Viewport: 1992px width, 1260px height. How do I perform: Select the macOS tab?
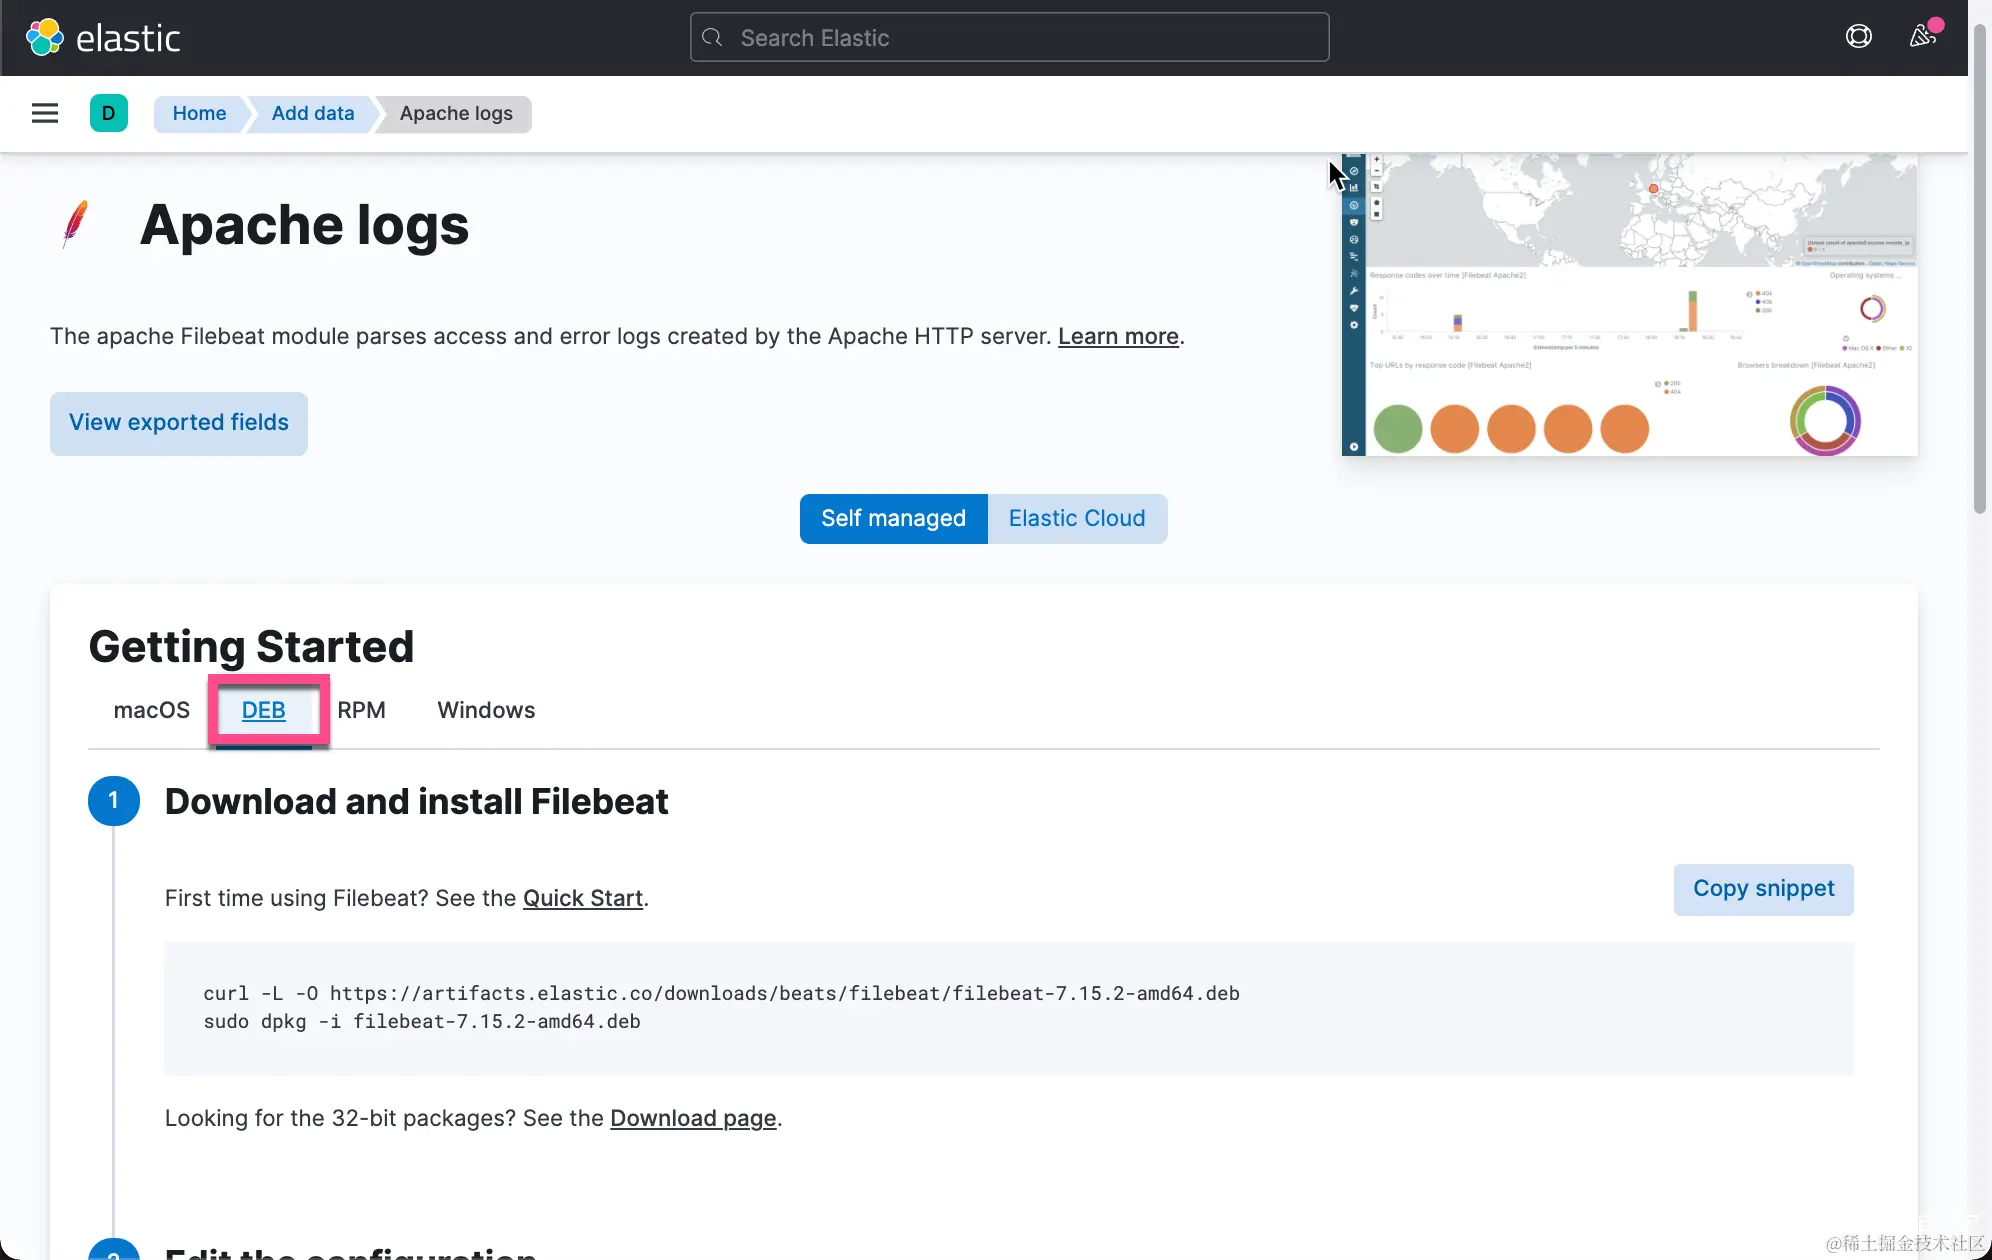(x=151, y=710)
